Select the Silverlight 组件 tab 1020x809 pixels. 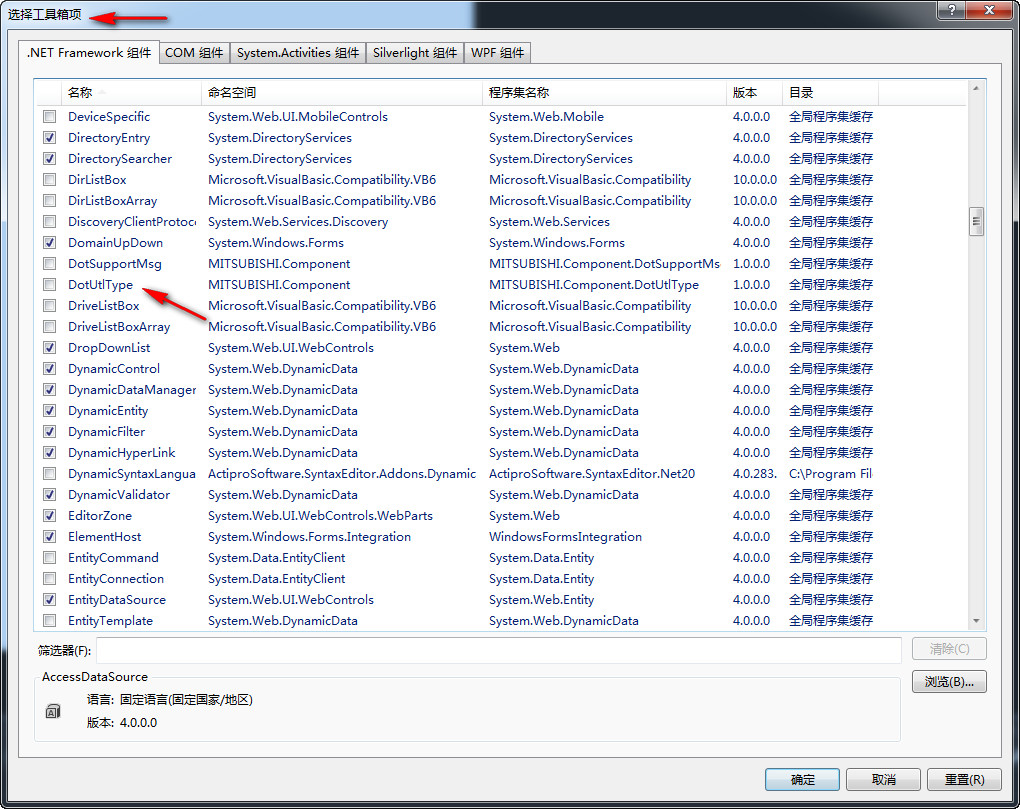coord(414,53)
